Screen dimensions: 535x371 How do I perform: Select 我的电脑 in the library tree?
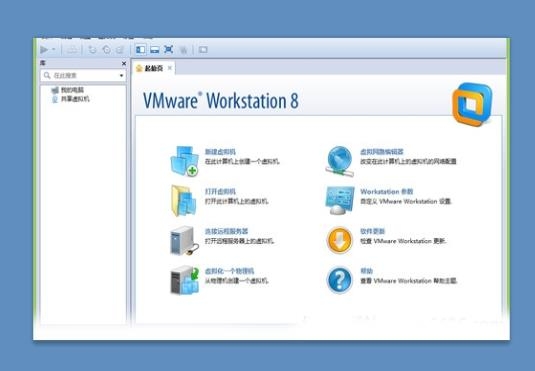72,90
